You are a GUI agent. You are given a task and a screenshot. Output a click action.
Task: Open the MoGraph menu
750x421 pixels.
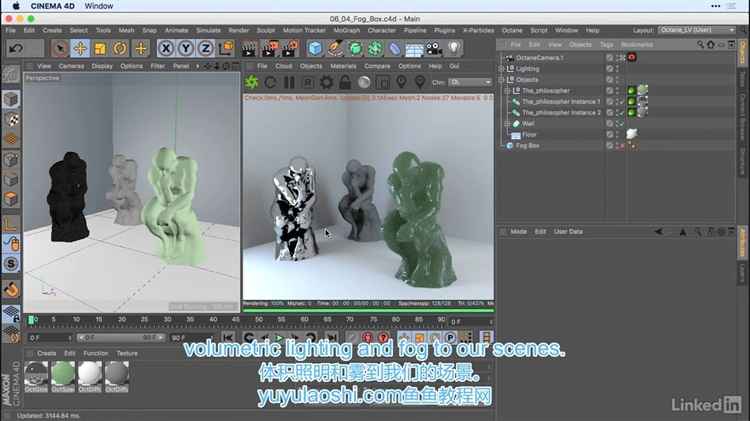pyautogui.click(x=346, y=30)
